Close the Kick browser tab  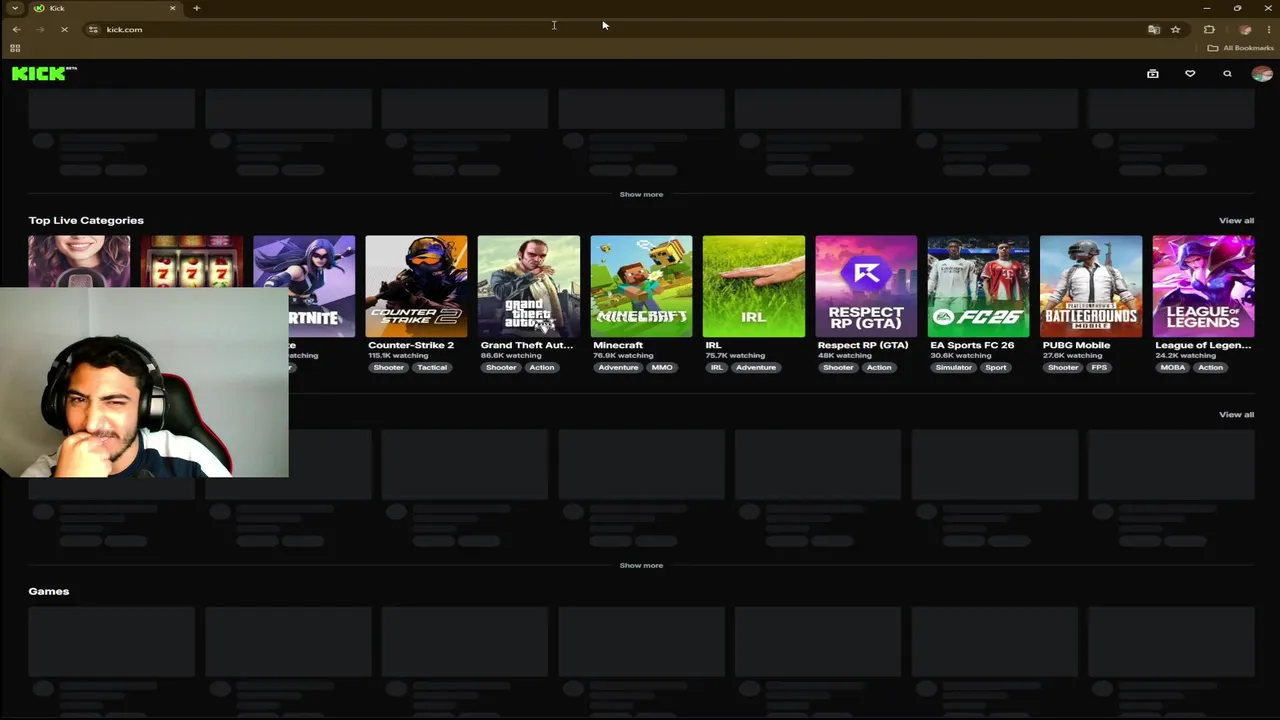(172, 8)
